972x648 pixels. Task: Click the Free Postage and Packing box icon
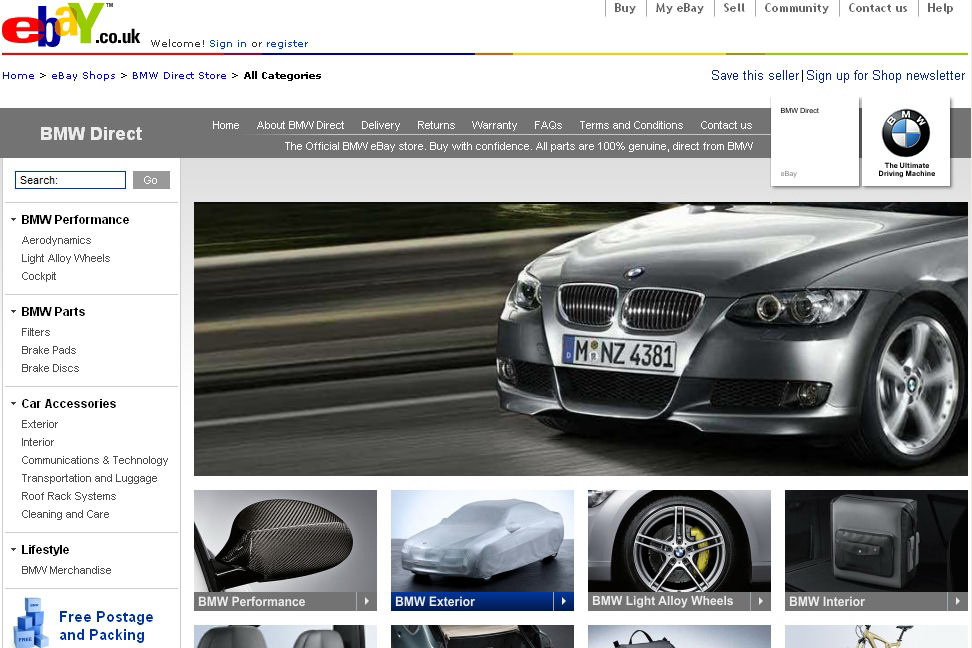[x=29, y=622]
